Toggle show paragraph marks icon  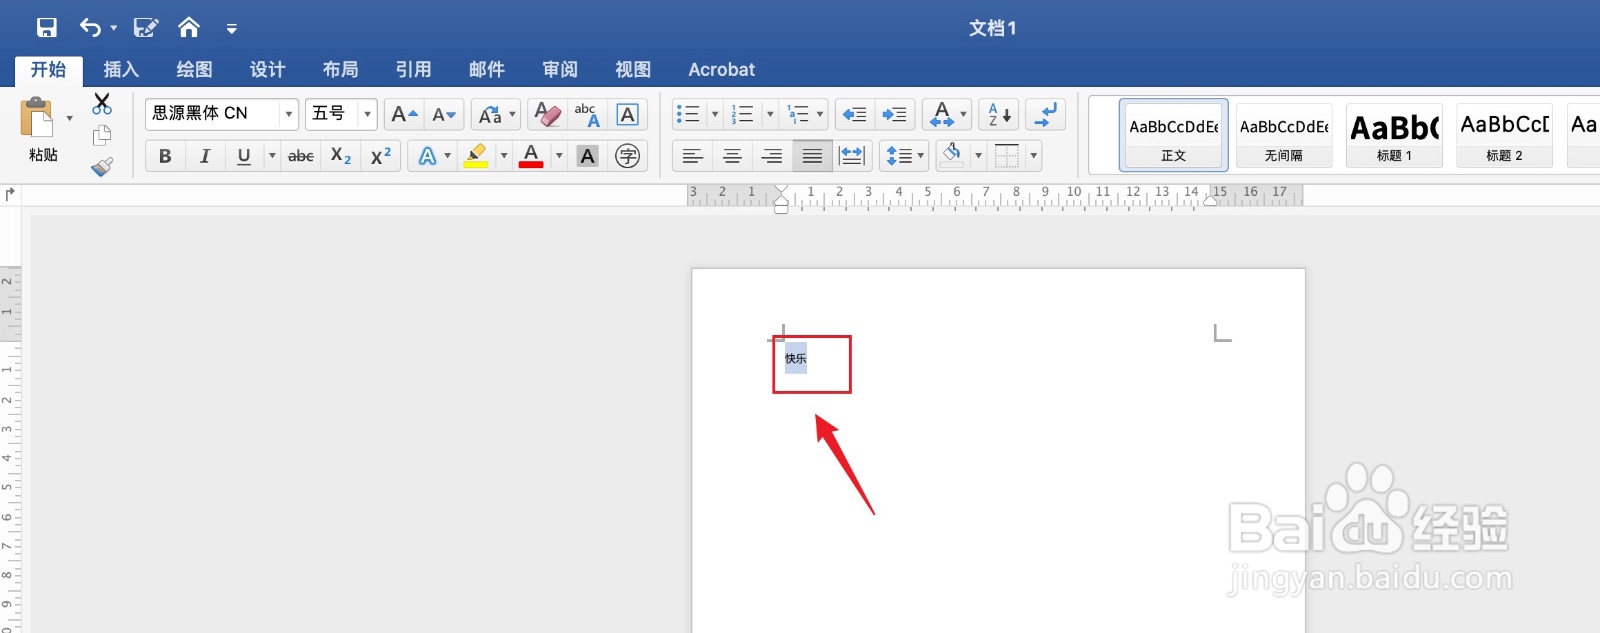[x=1045, y=114]
